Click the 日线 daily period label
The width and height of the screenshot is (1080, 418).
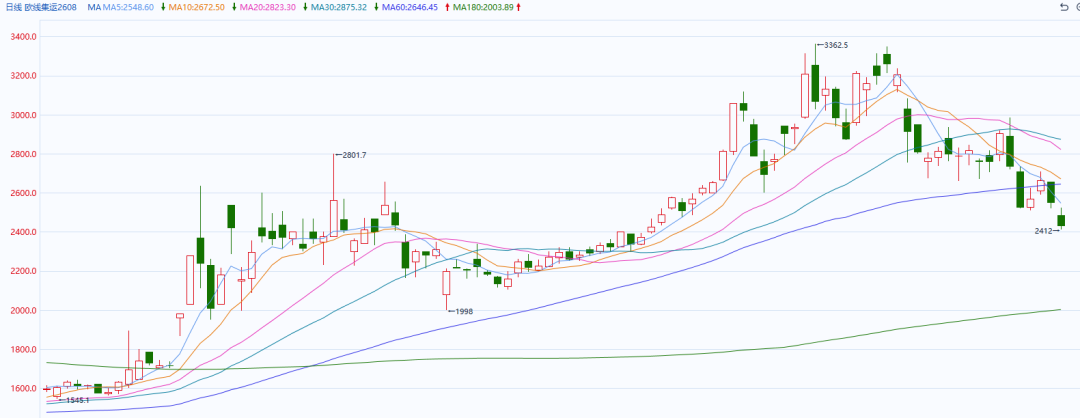coord(13,7)
